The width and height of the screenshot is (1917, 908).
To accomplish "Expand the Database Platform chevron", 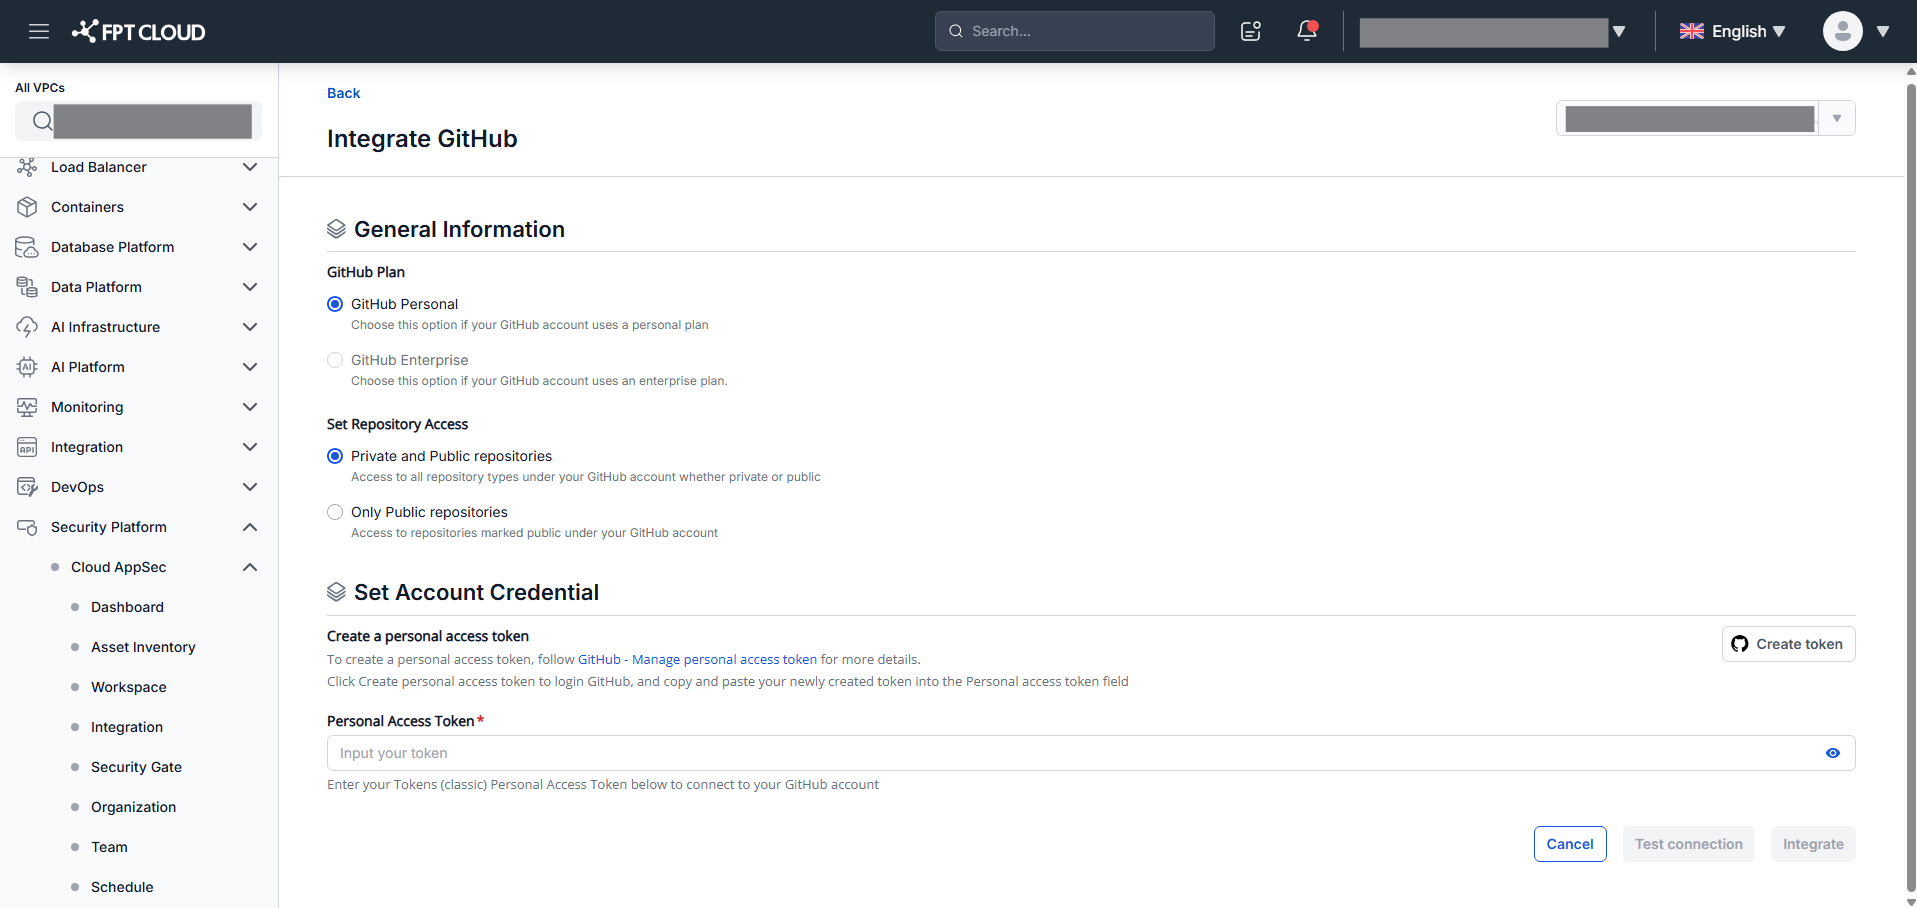I will pyautogui.click(x=250, y=247).
